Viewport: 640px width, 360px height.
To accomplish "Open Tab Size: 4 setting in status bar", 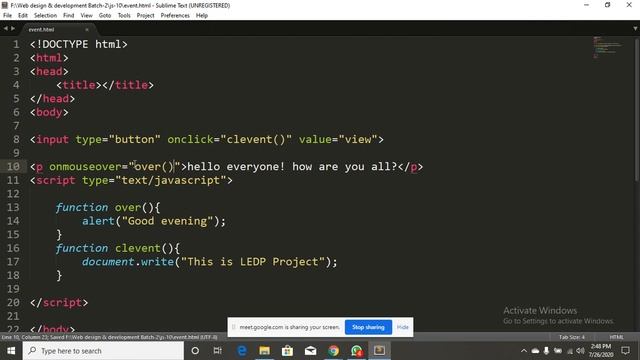I will (x=572, y=337).
